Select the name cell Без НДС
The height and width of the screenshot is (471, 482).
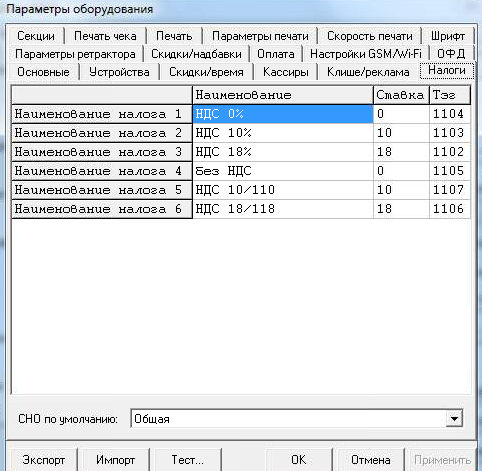pos(283,171)
